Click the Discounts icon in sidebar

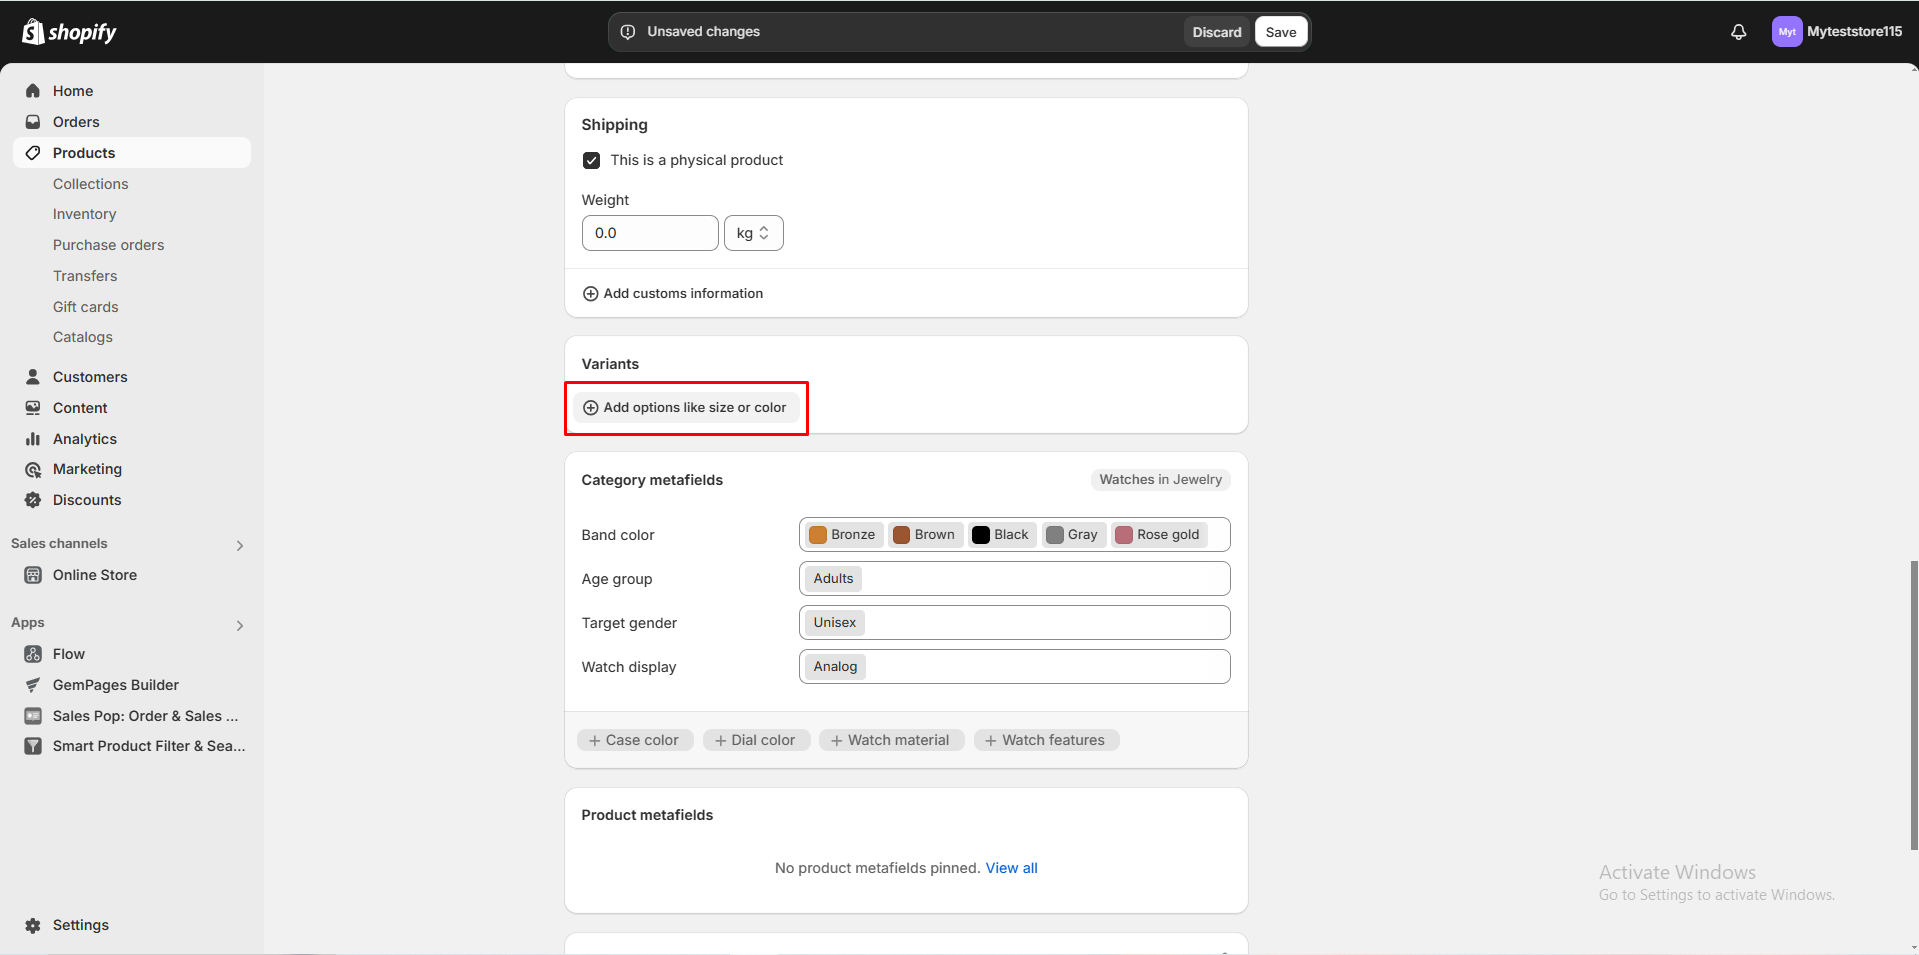33,500
